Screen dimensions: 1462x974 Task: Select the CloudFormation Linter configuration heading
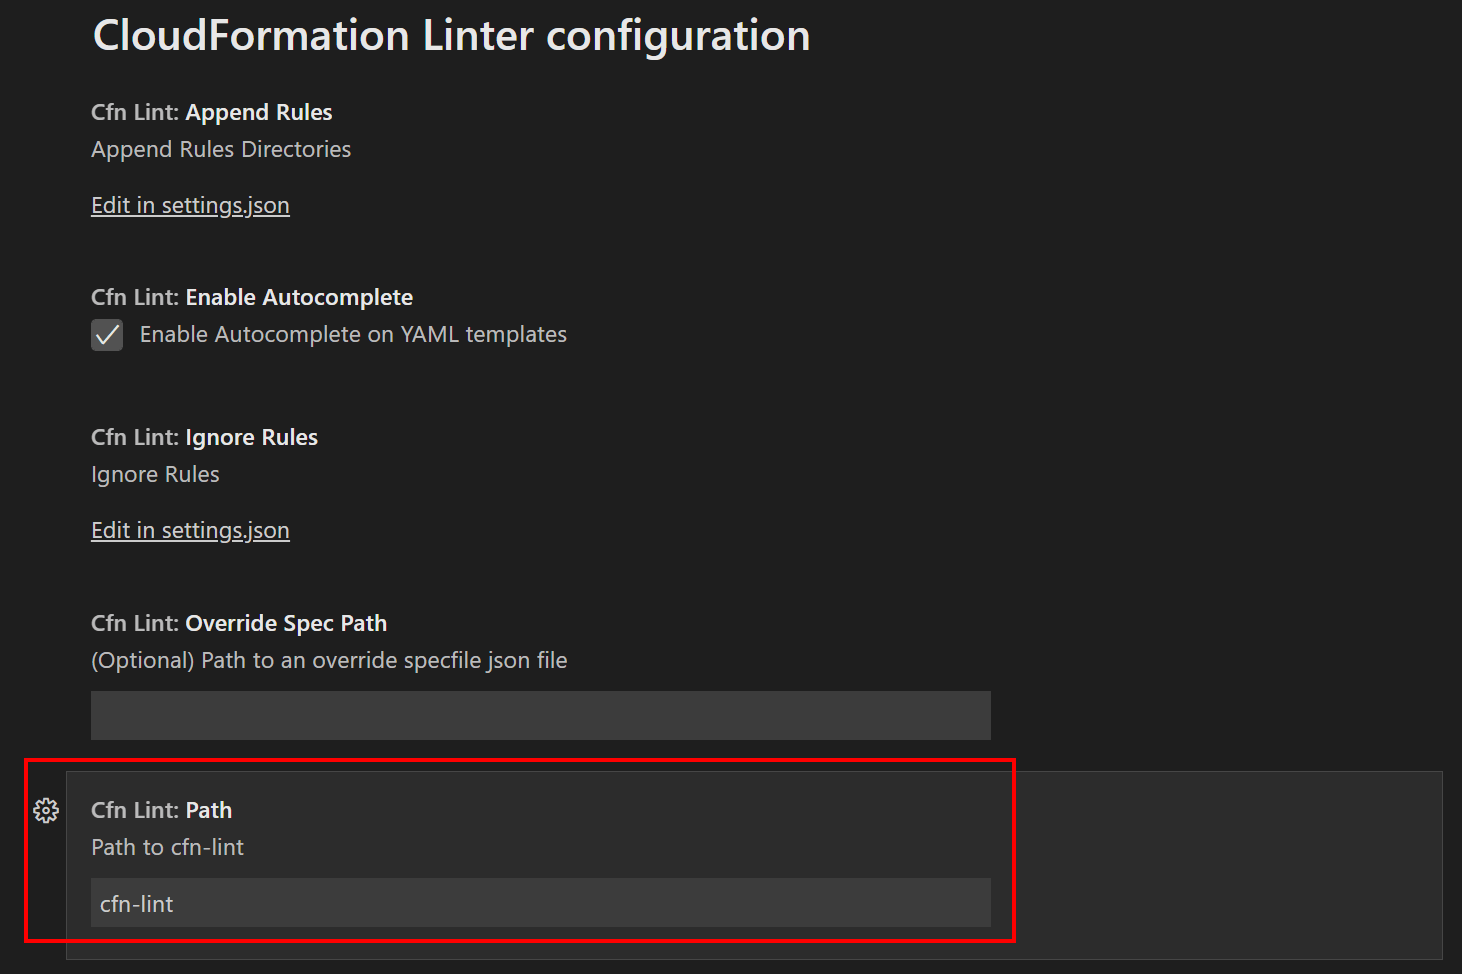pos(450,35)
